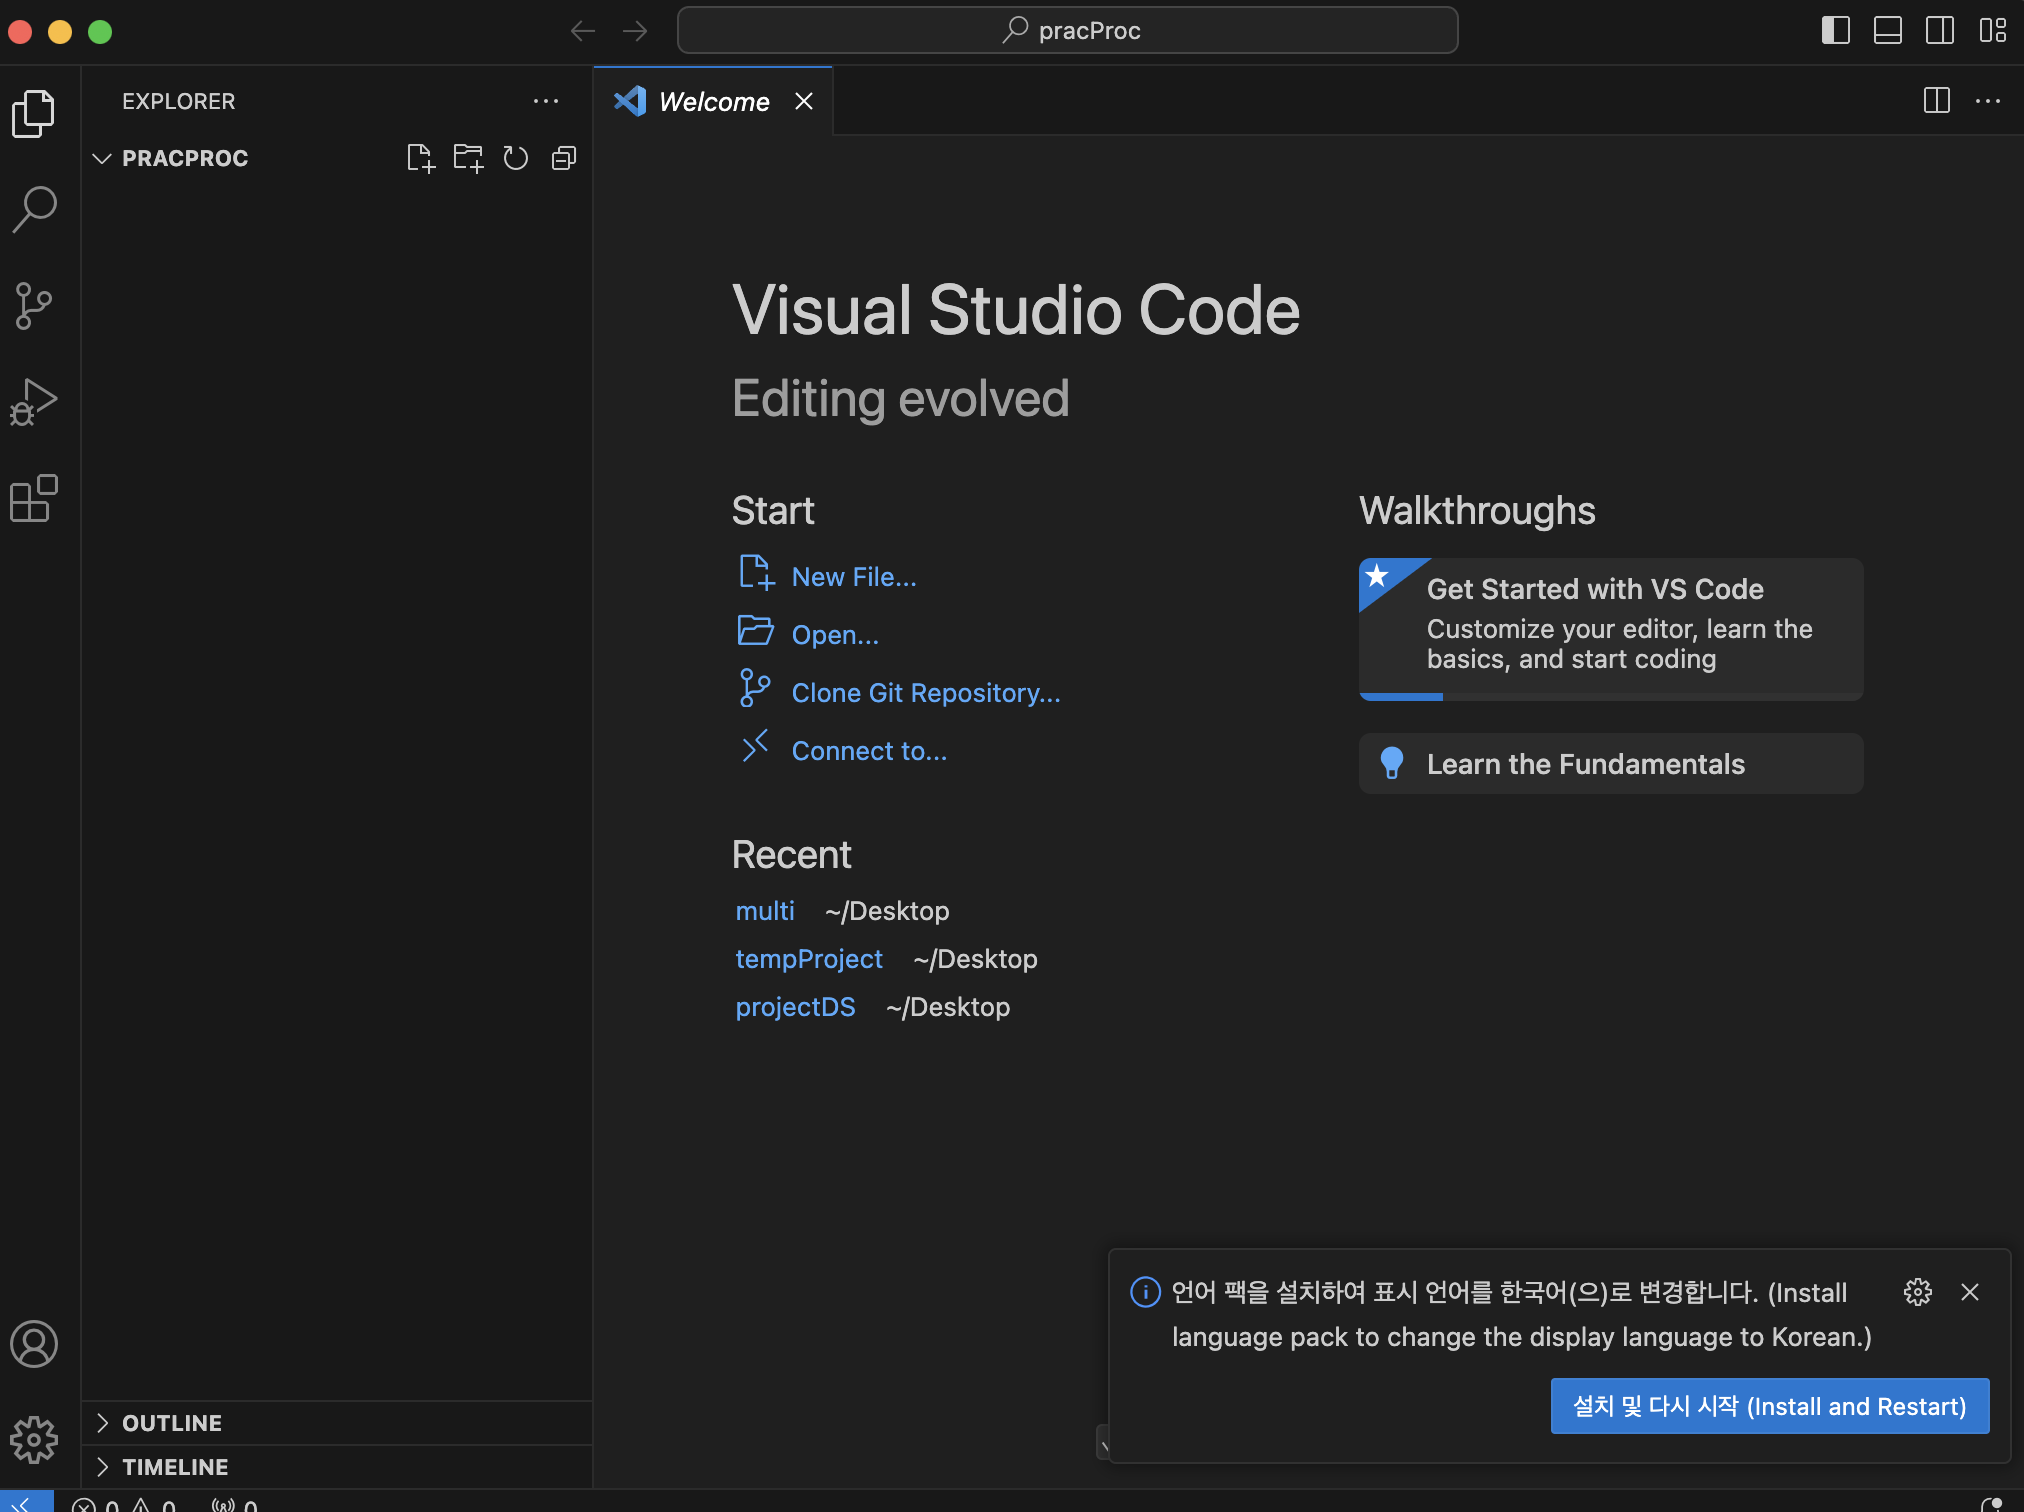Open Explorer views and more actions menu
Viewport: 2024px width, 1512px height.
(546, 101)
